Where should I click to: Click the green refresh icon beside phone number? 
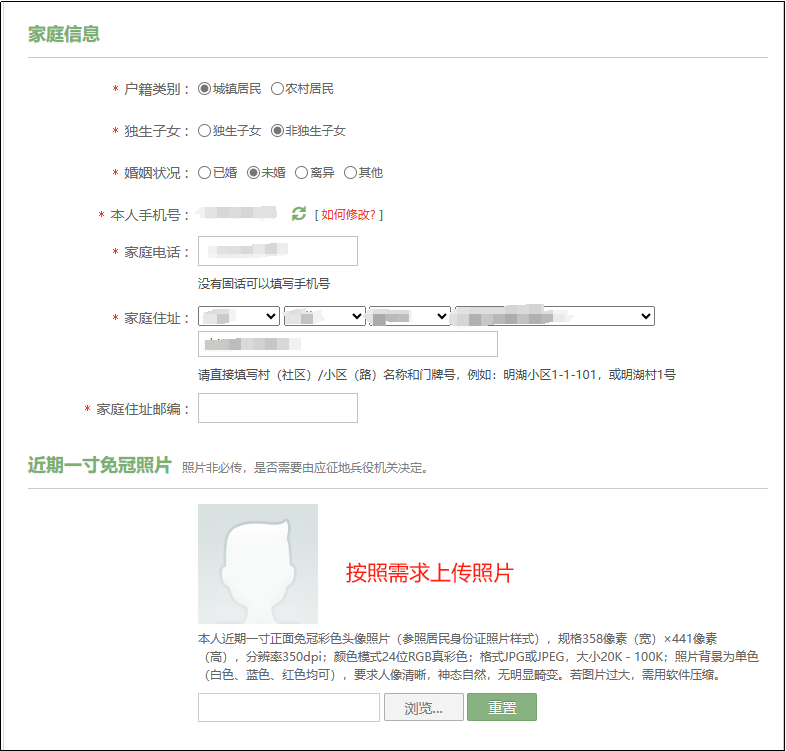298,214
